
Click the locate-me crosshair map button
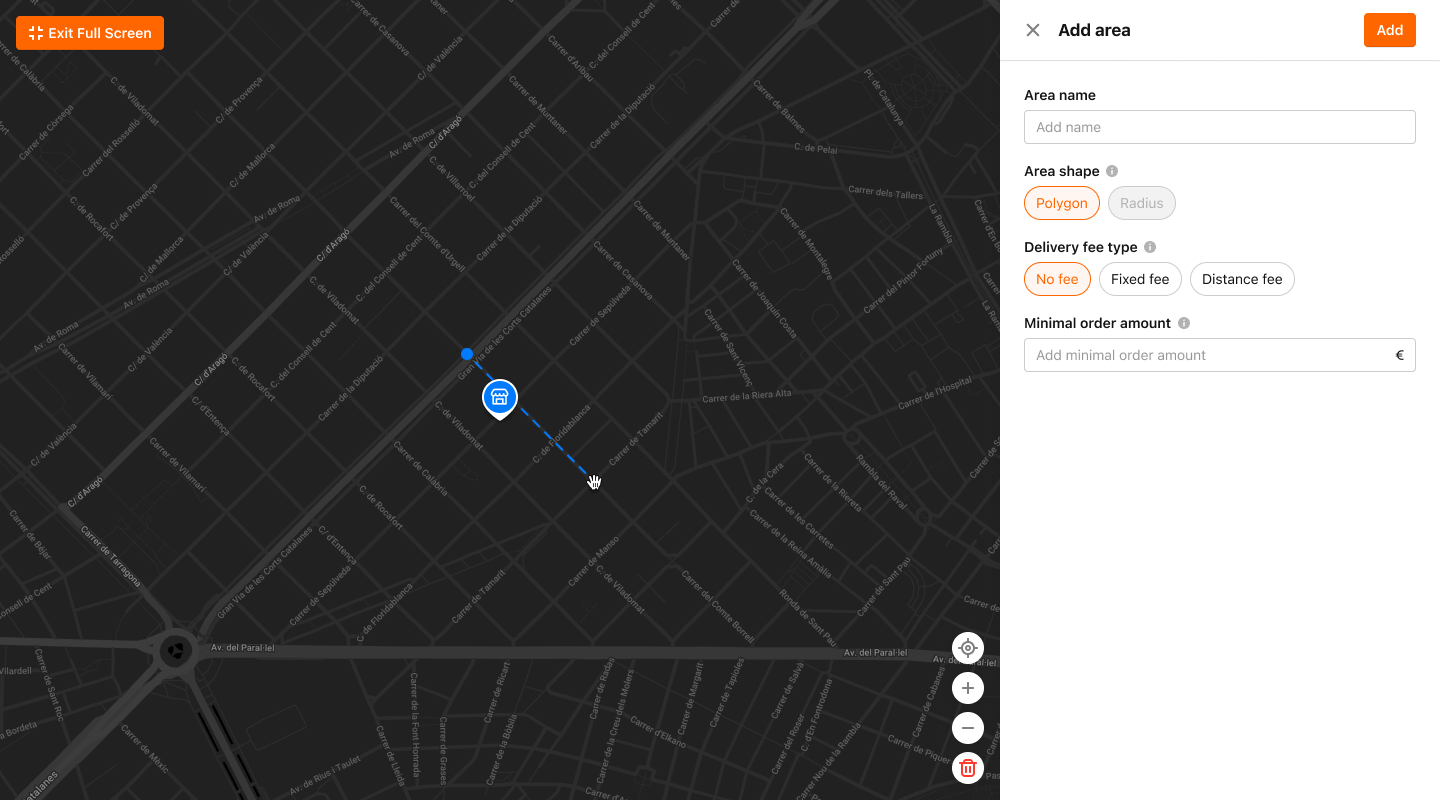click(x=967, y=648)
